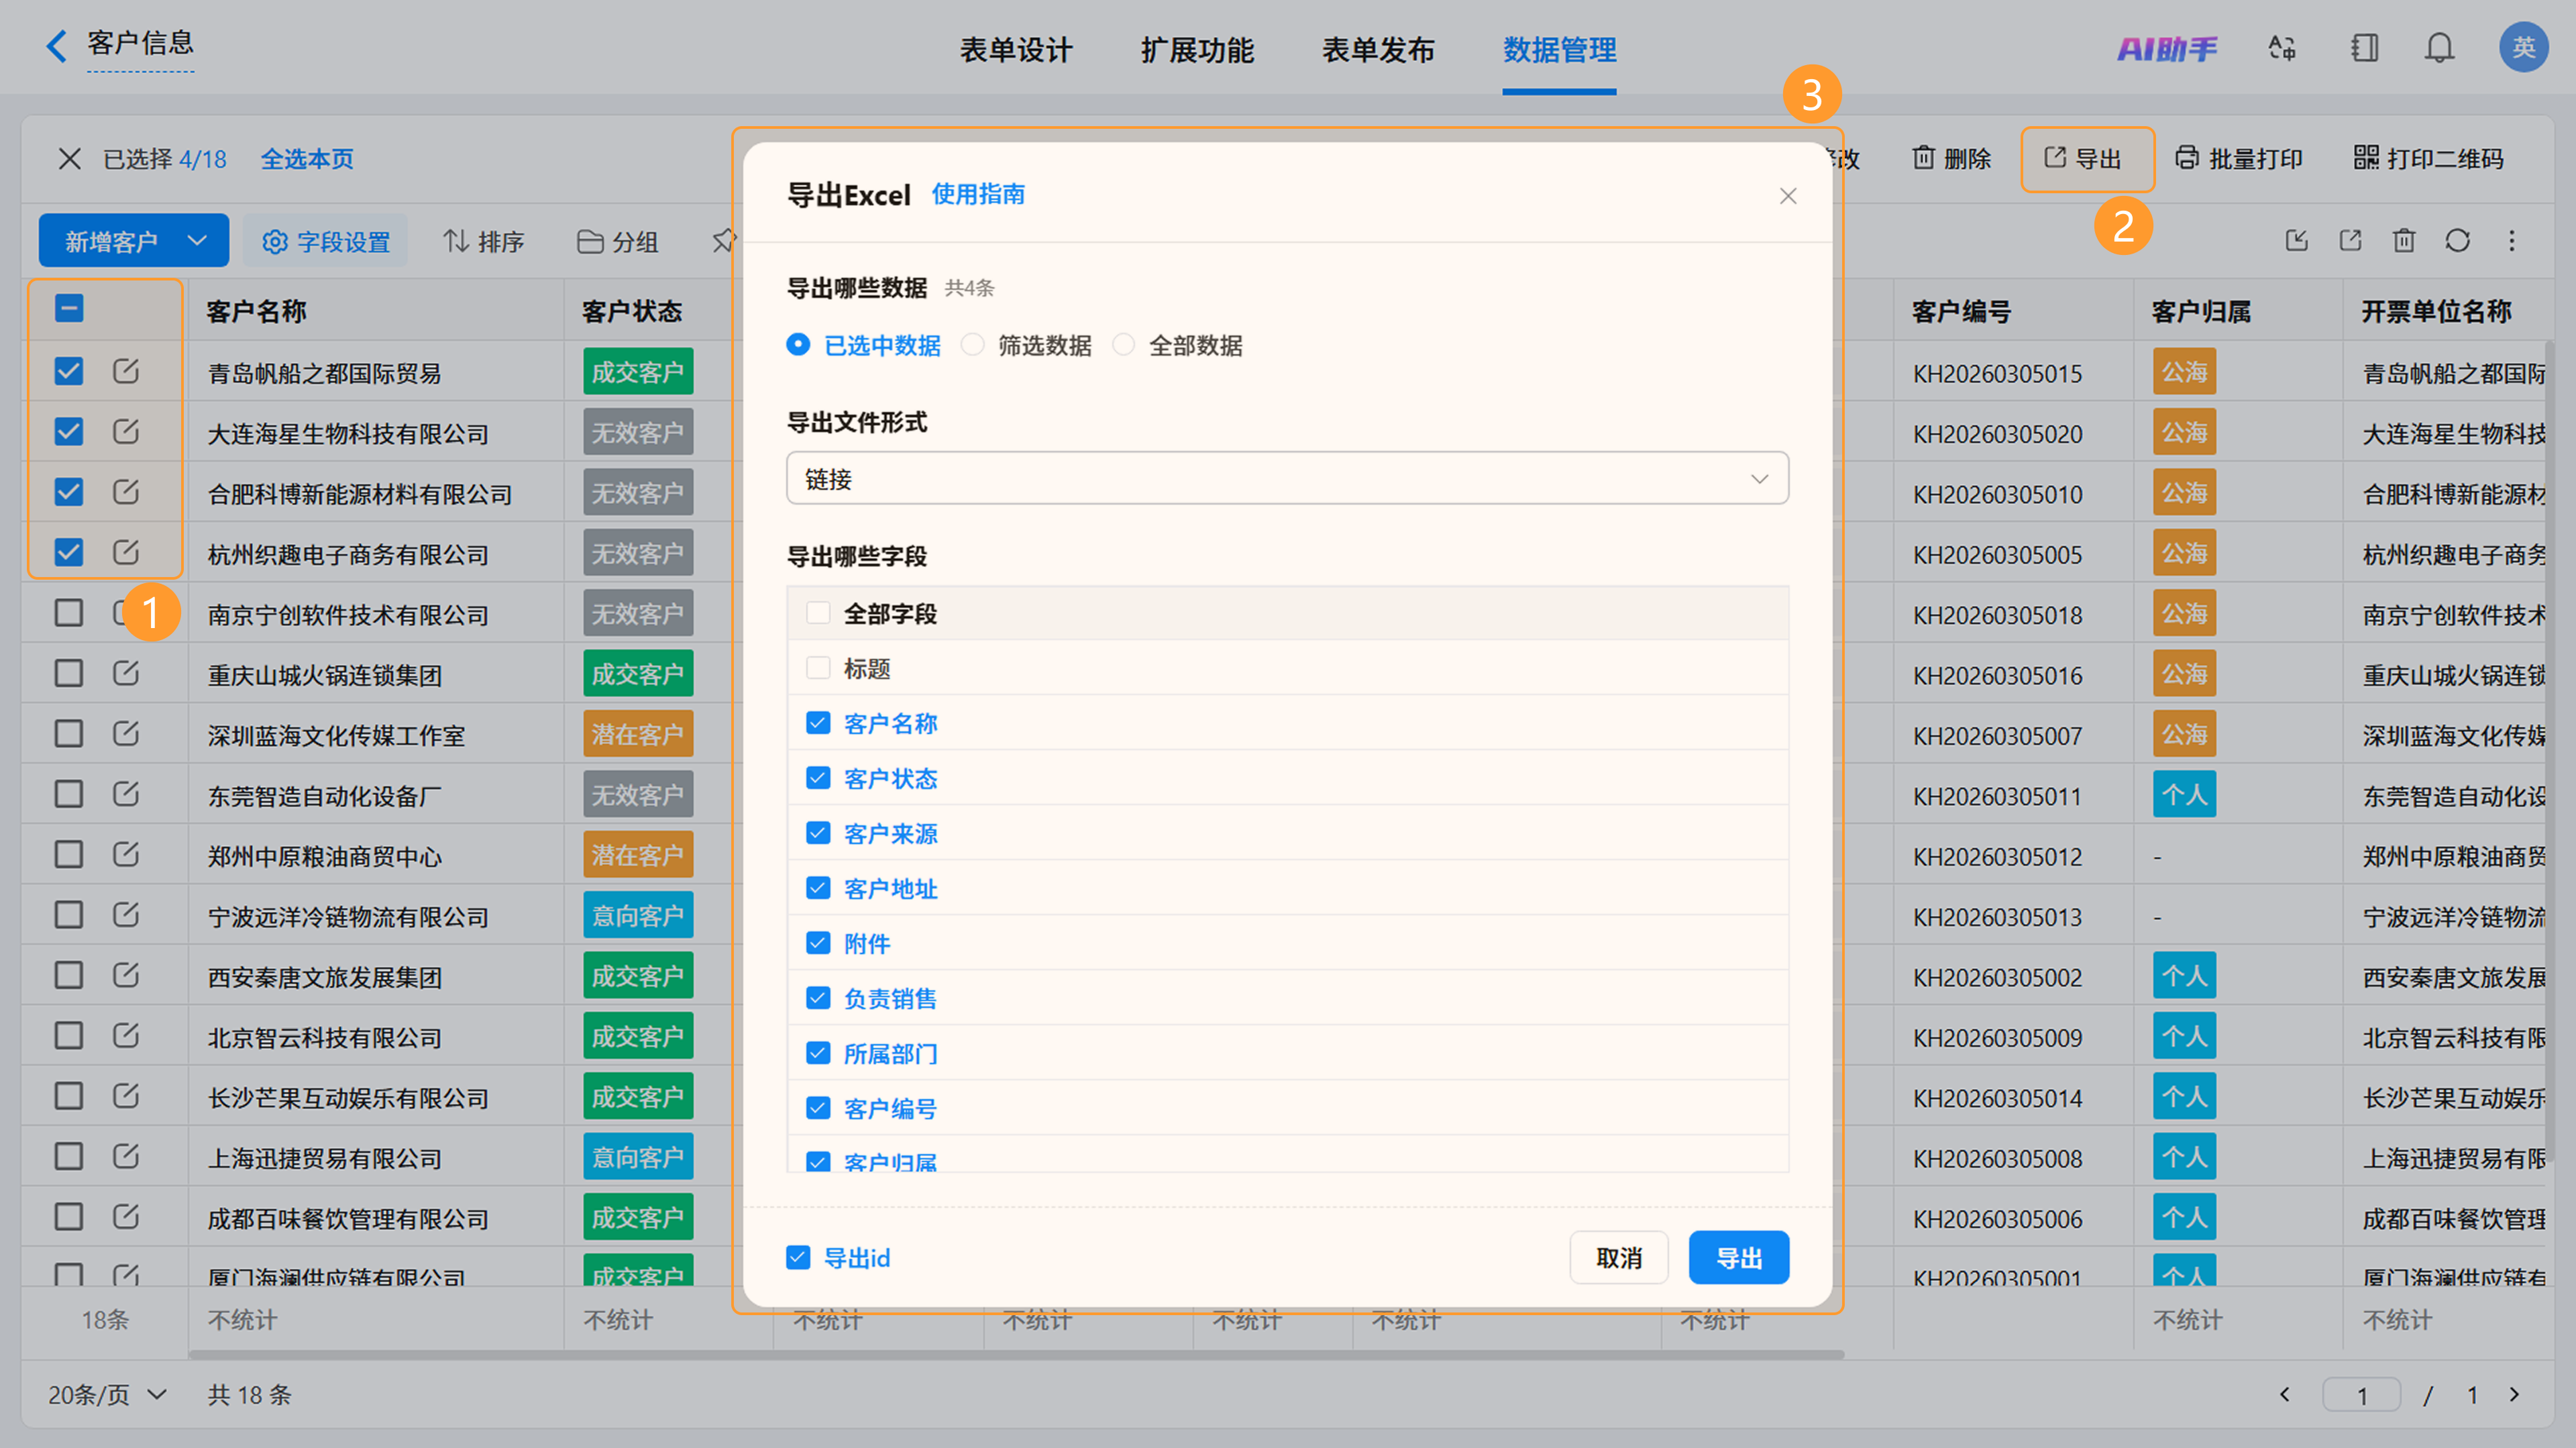Check the row 郑州中原粮油商贸中心
Image resolution: width=2576 pixels, height=1448 pixels.
click(69, 854)
